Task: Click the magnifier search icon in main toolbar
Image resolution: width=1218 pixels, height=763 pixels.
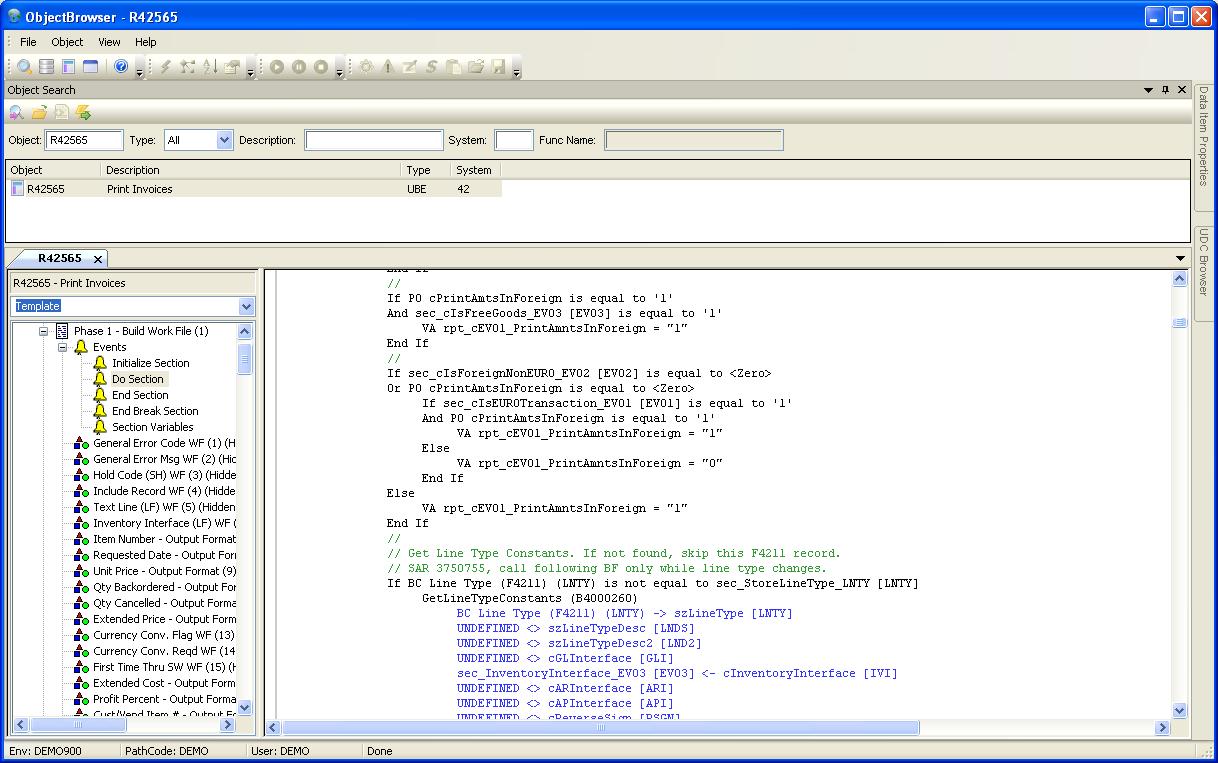Action: coord(24,67)
